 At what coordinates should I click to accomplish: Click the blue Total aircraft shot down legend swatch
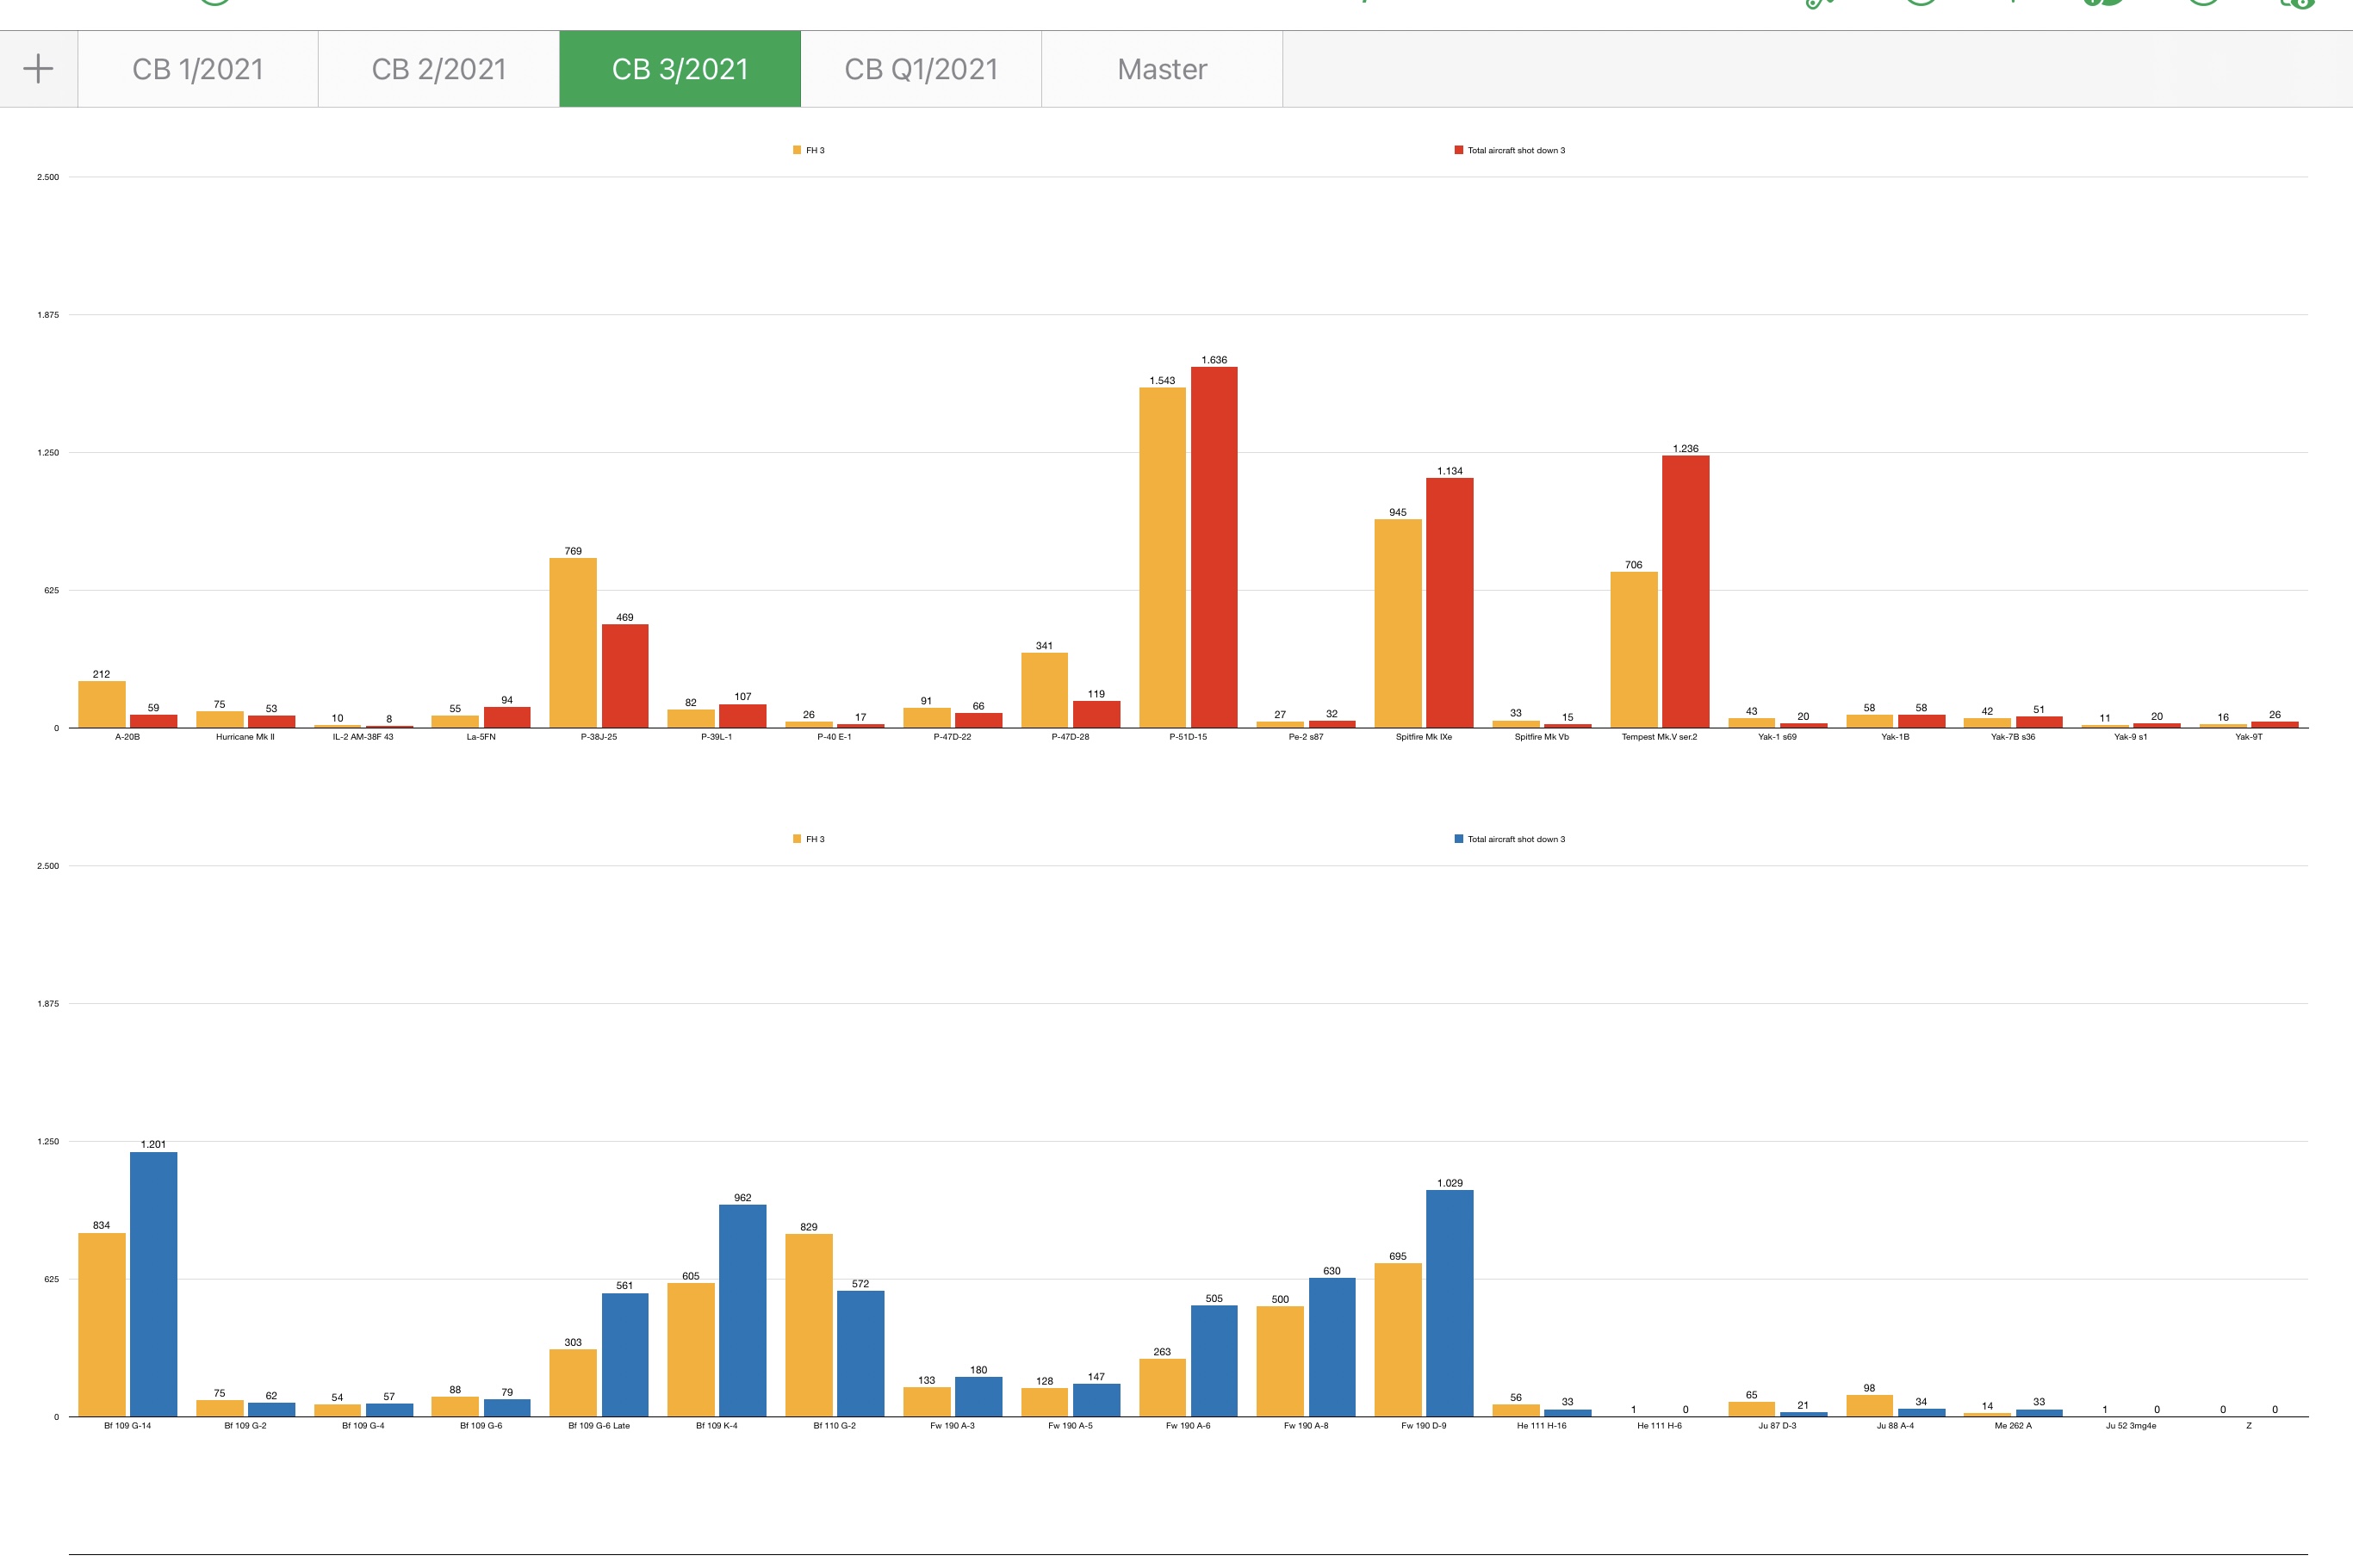(1458, 839)
